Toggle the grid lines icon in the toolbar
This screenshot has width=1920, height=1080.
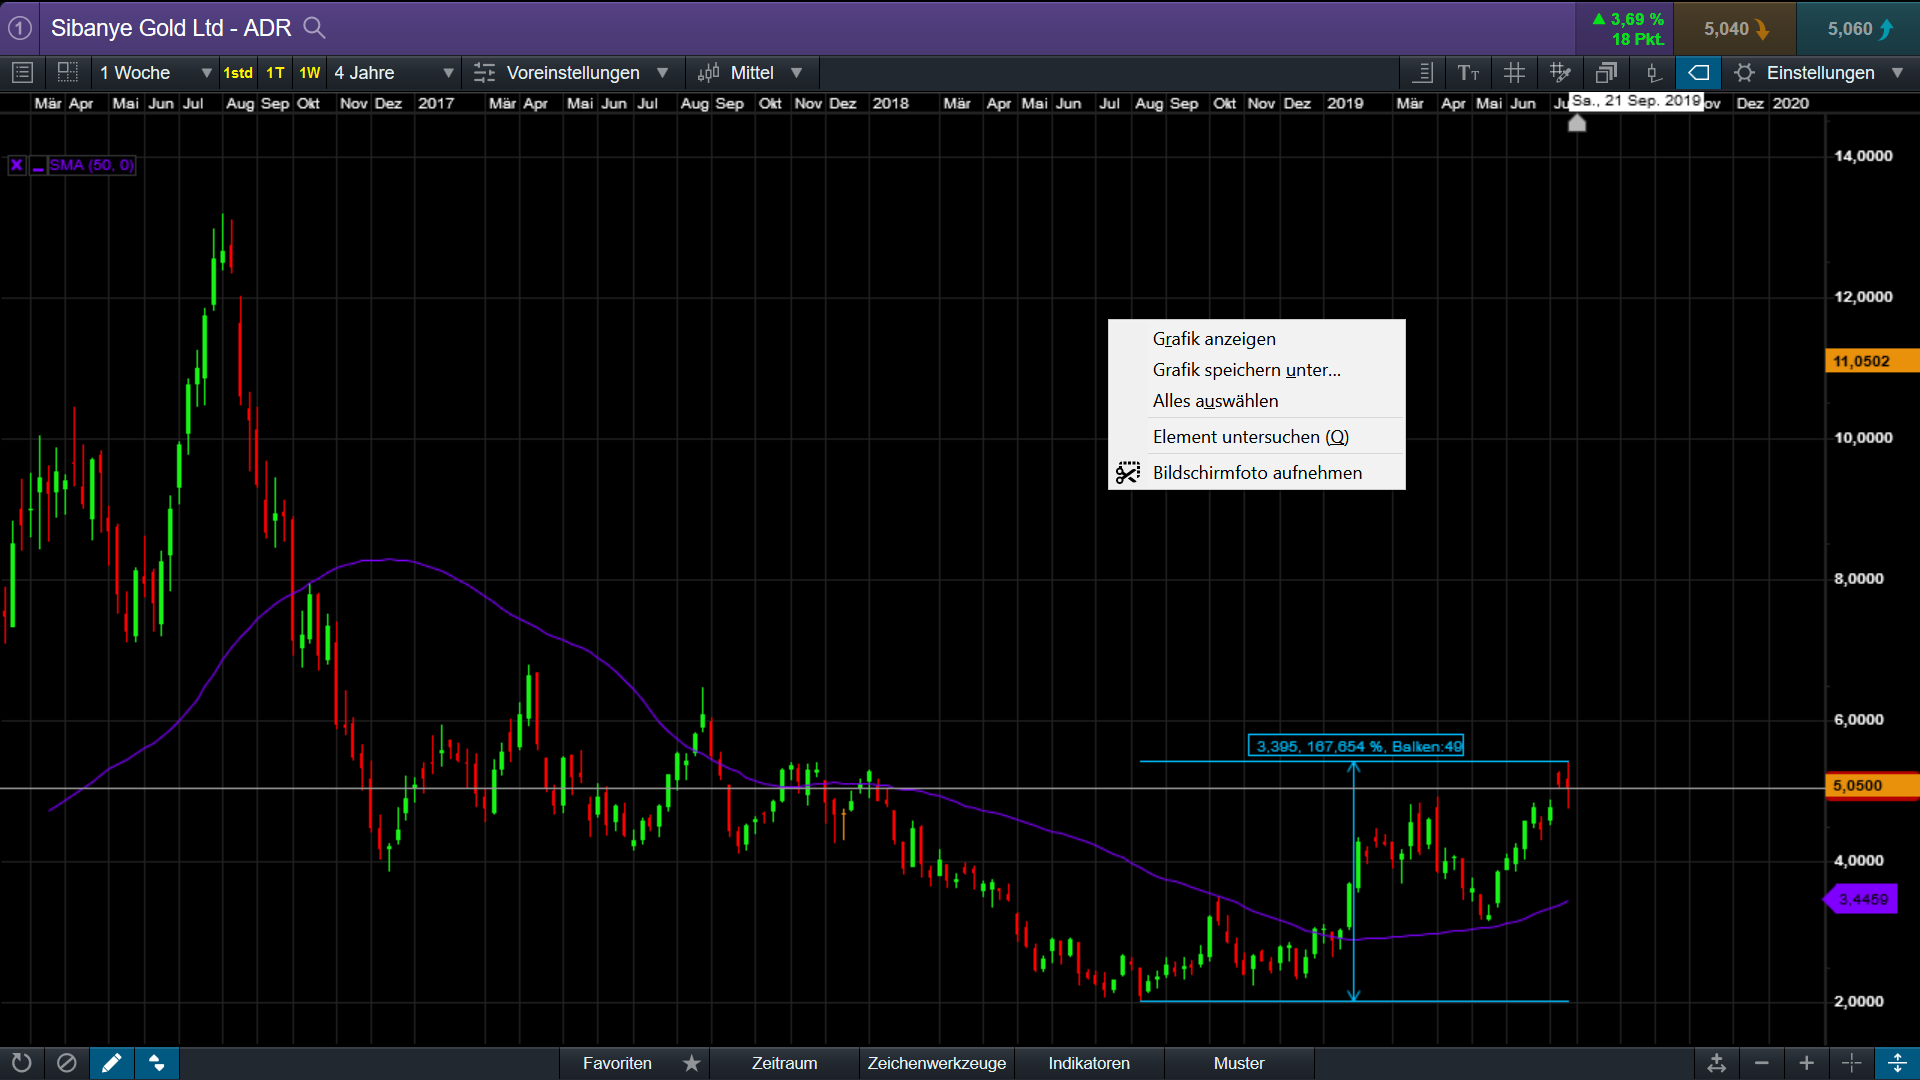pyautogui.click(x=1514, y=73)
